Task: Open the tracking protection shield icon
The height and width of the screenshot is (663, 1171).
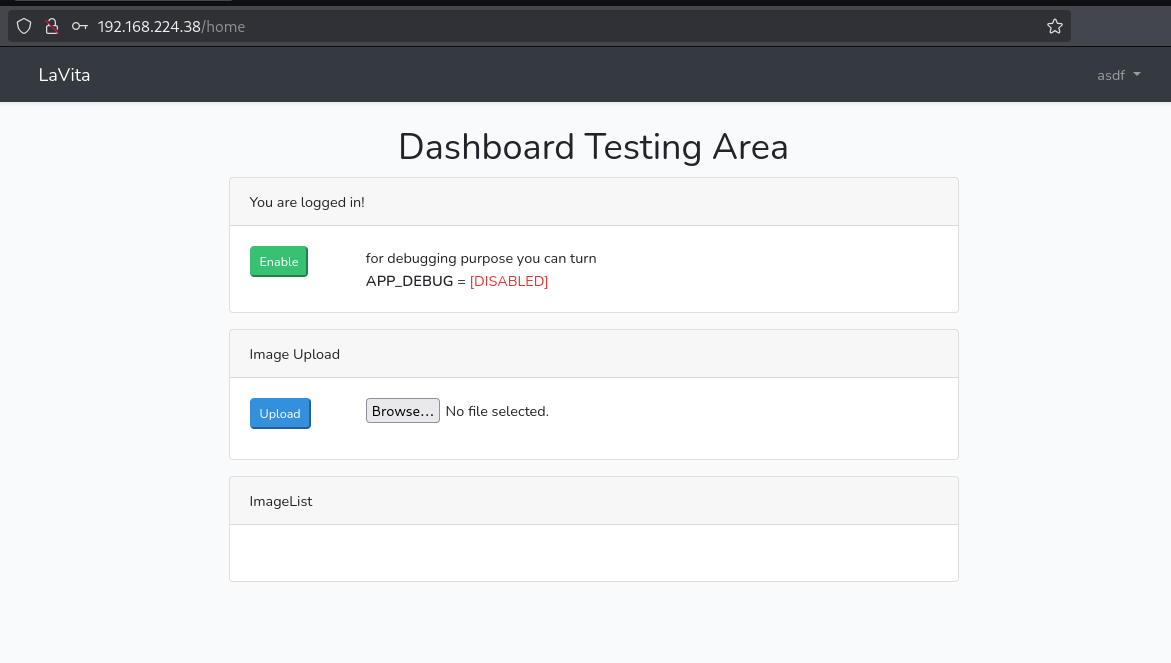Action: pyautogui.click(x=24, y=27)
